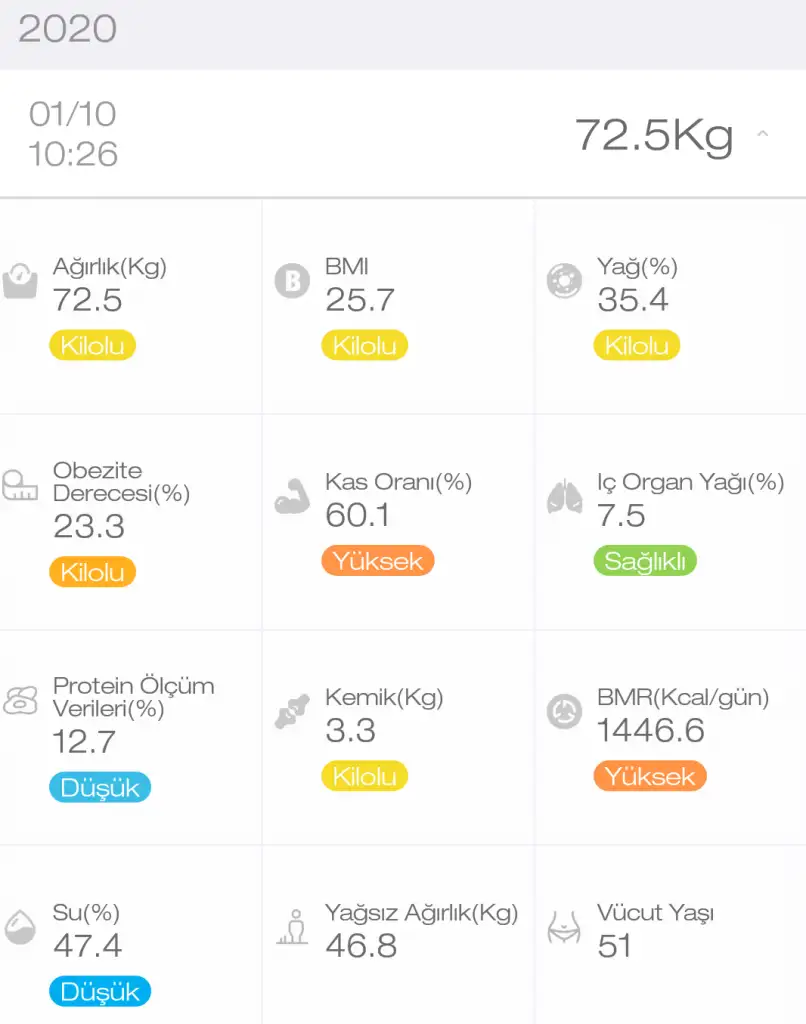The width and height of the screenshot is (806, 1024).
Task: Click the flexed arm muscle icon
Action: pyautogui.click(x=292, y=497)
